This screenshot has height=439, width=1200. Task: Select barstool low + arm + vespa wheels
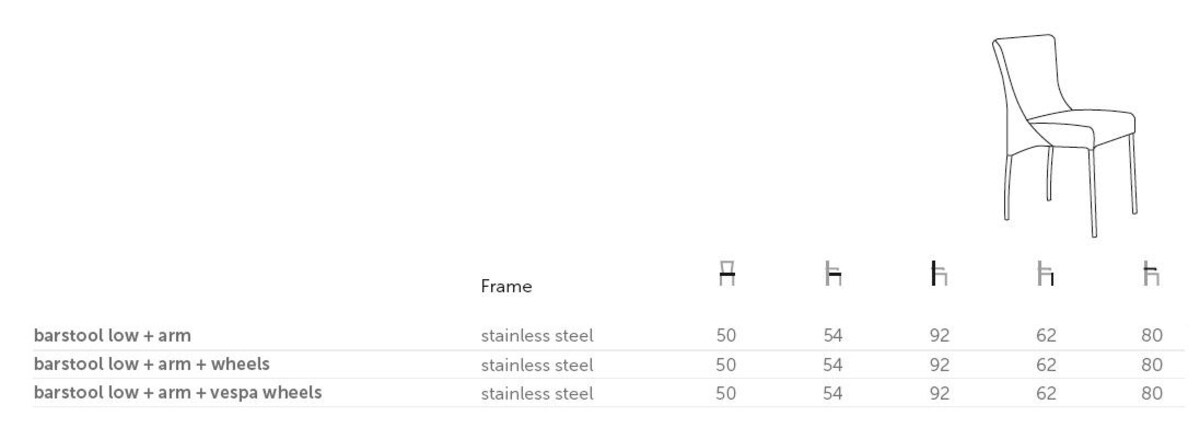(608, 393)
